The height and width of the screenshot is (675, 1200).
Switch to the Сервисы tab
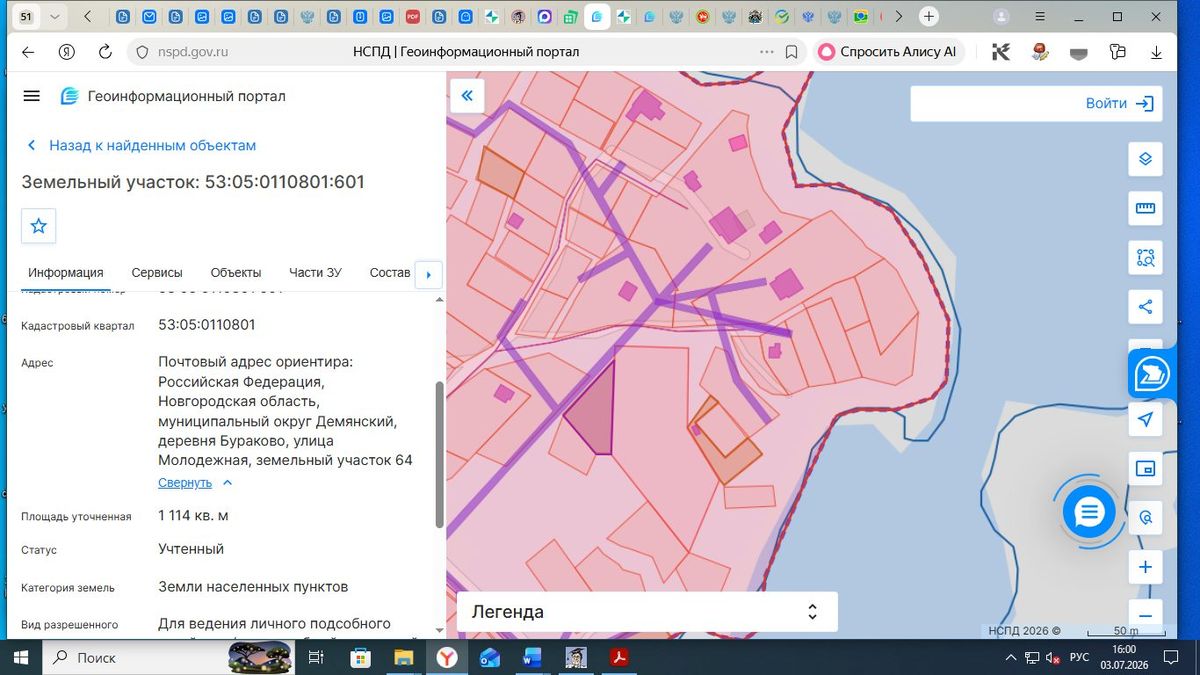pos(157,272)
